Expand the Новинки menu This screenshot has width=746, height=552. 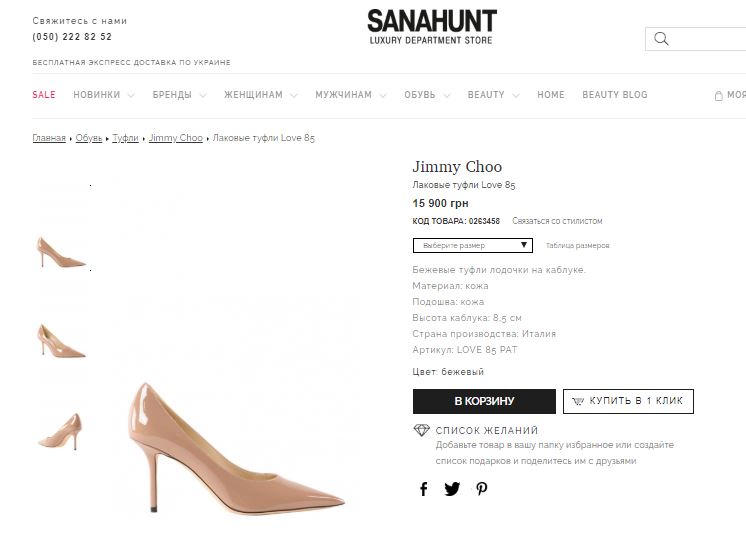click(x=103, y=95)
